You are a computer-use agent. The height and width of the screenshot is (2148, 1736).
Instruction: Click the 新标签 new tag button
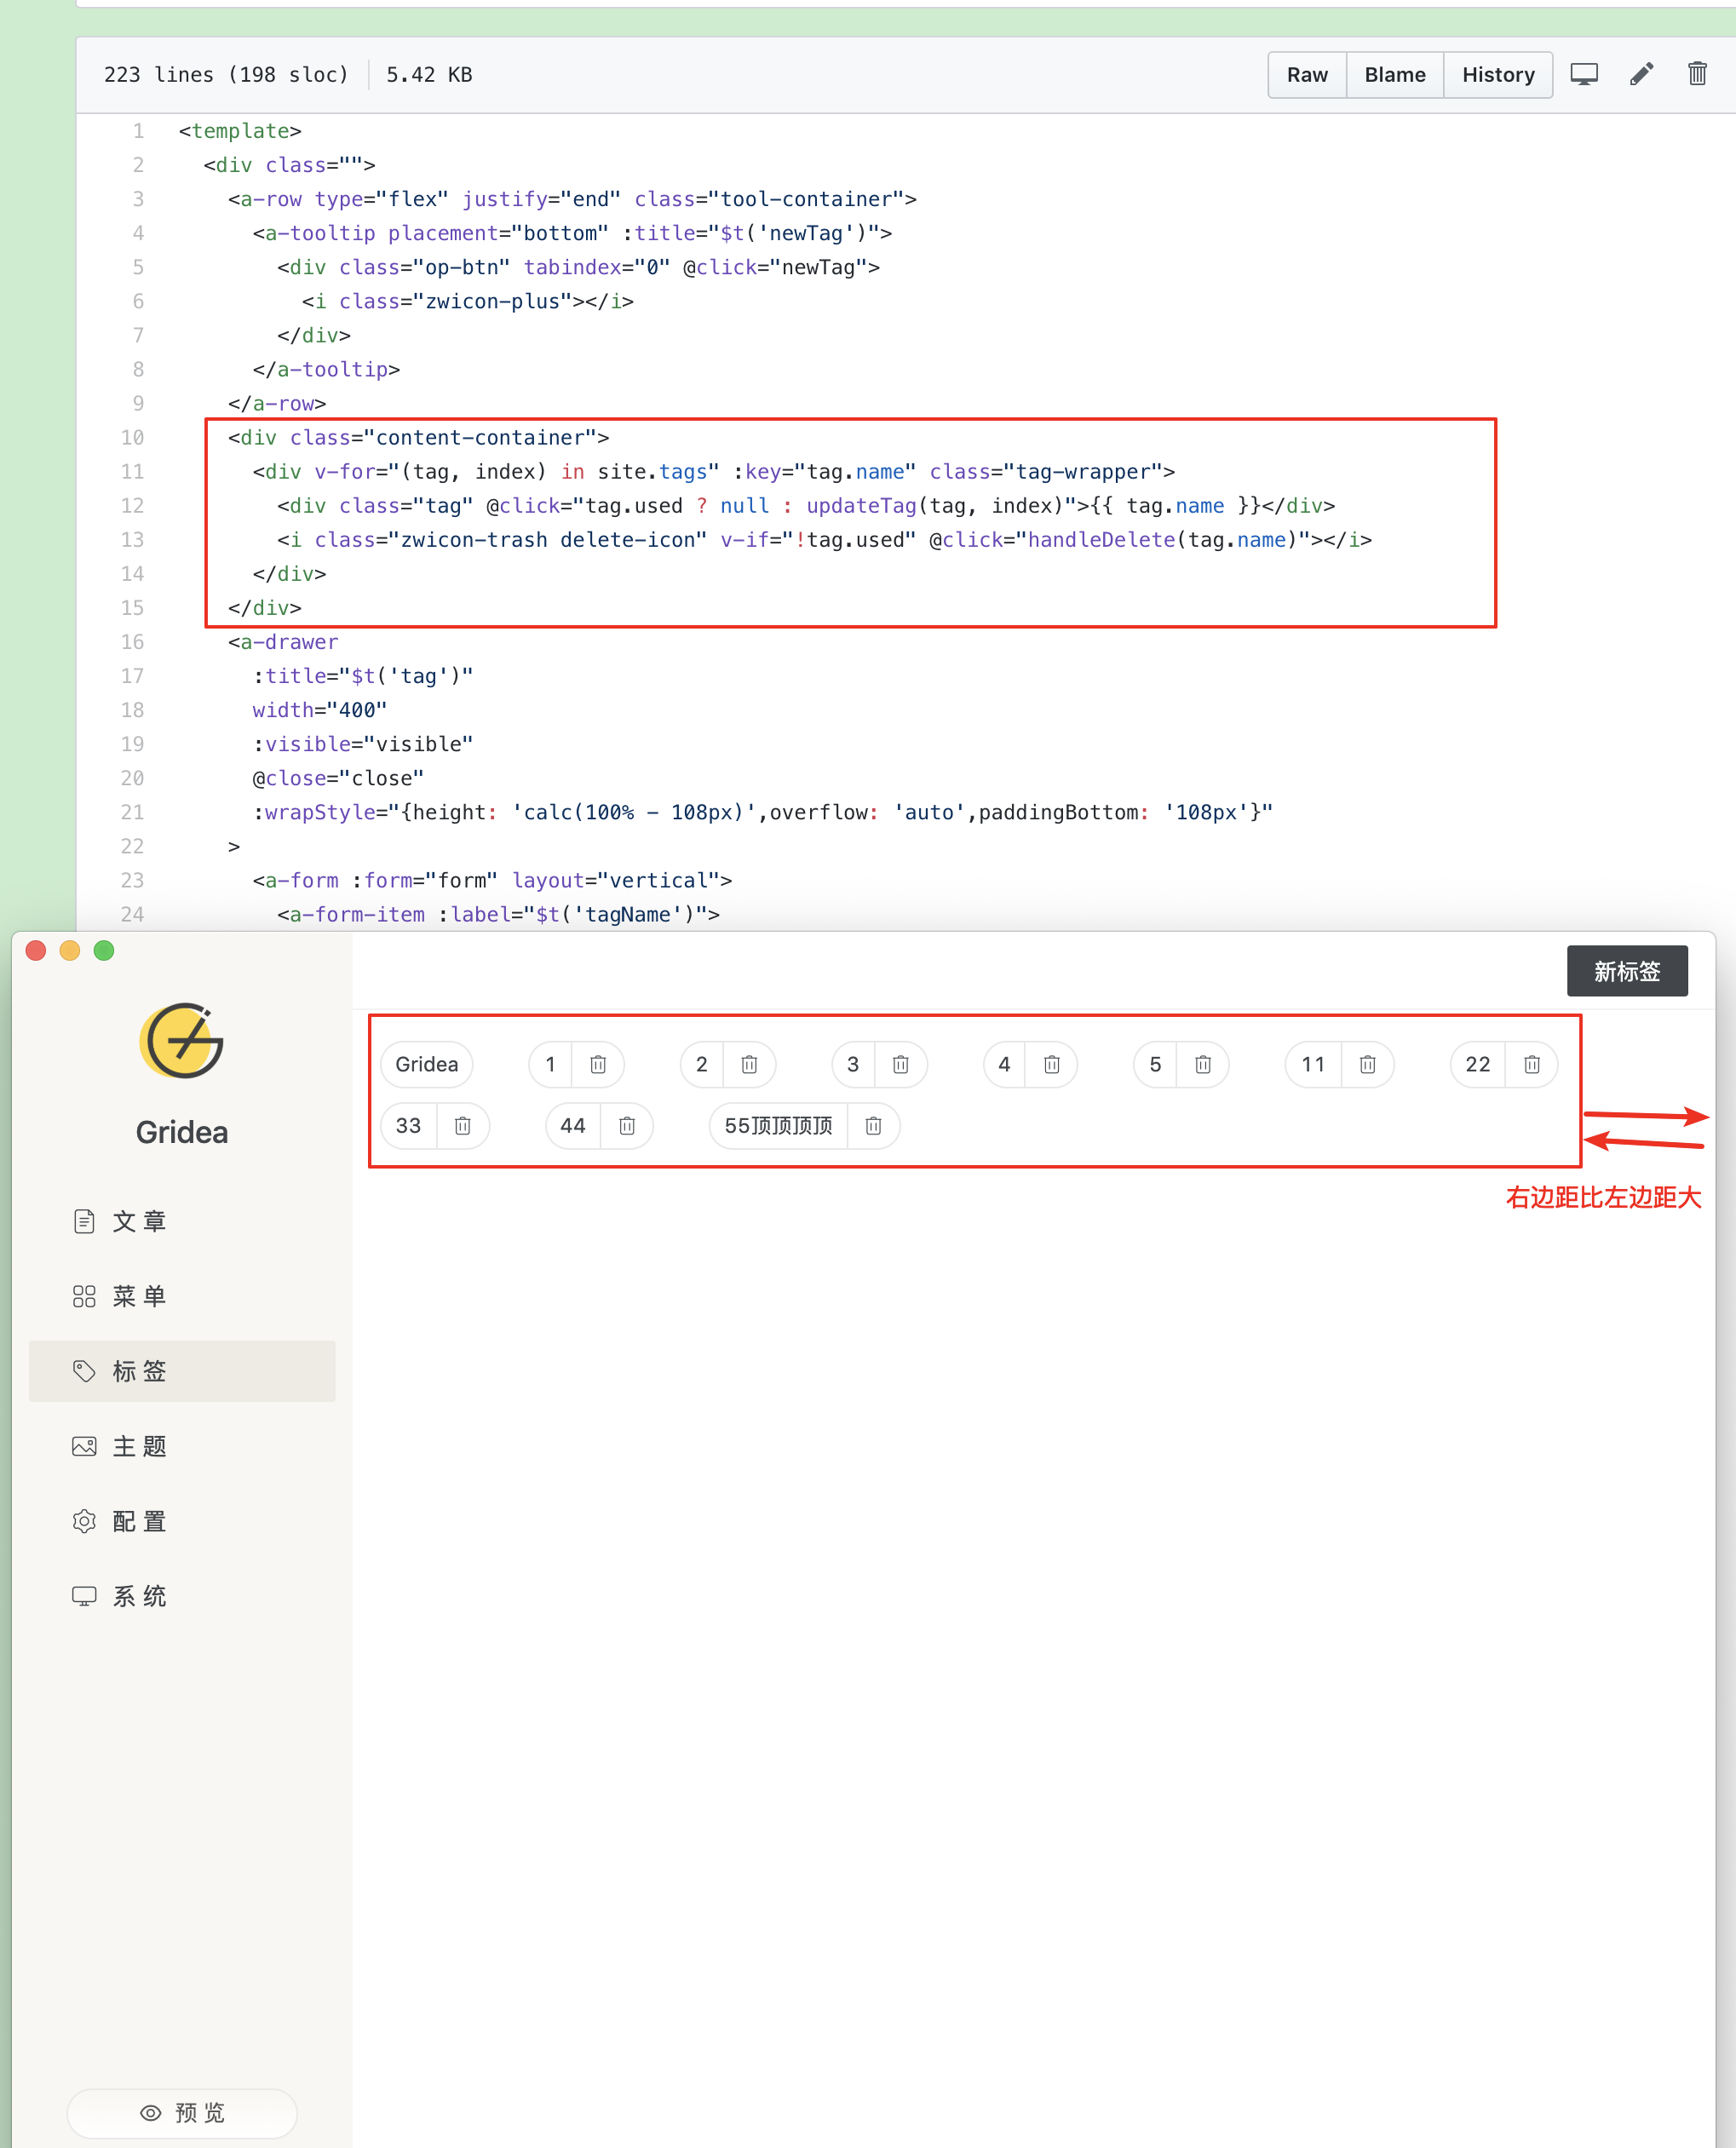point(1626,971)
